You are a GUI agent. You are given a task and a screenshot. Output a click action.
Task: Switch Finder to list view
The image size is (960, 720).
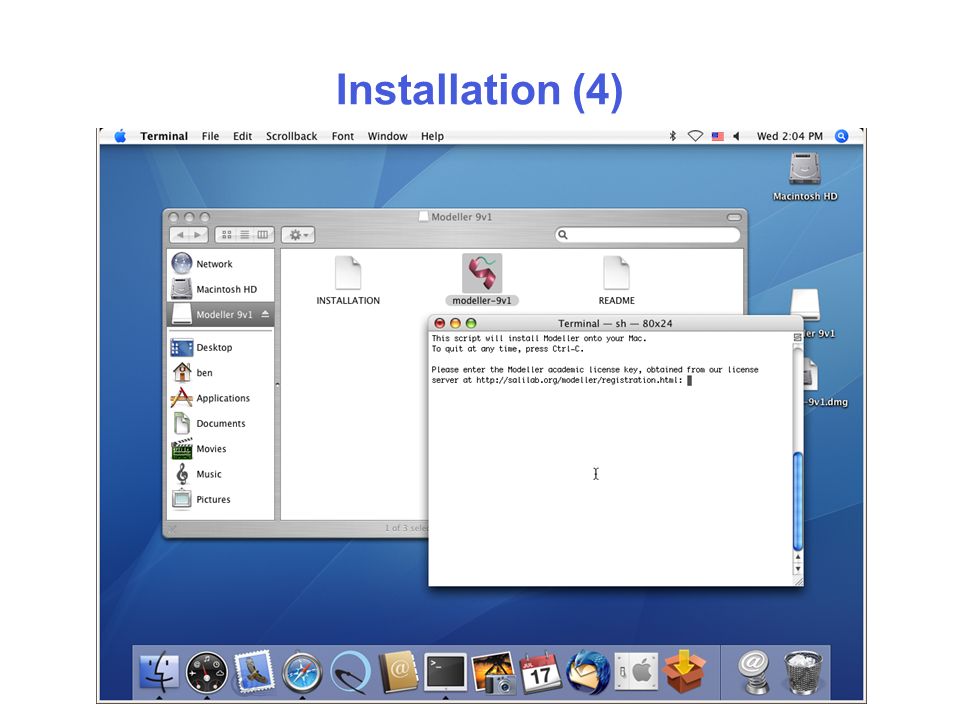point(244,234)
